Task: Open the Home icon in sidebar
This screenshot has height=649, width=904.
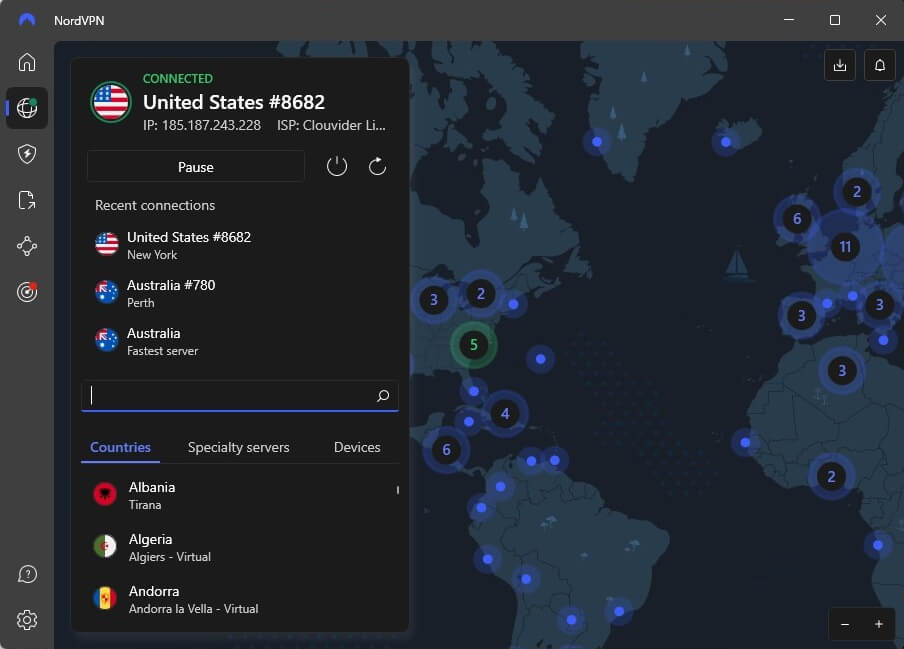Action: click(27, 62)
